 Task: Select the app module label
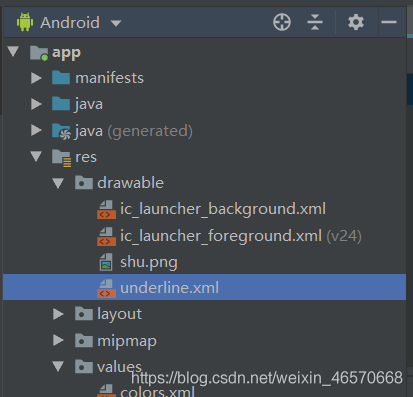[66, 53]
